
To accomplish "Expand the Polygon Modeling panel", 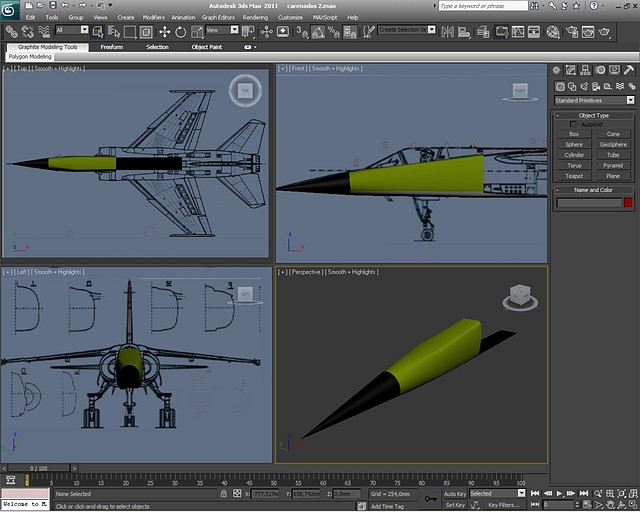I will click(x=30, y=57).
